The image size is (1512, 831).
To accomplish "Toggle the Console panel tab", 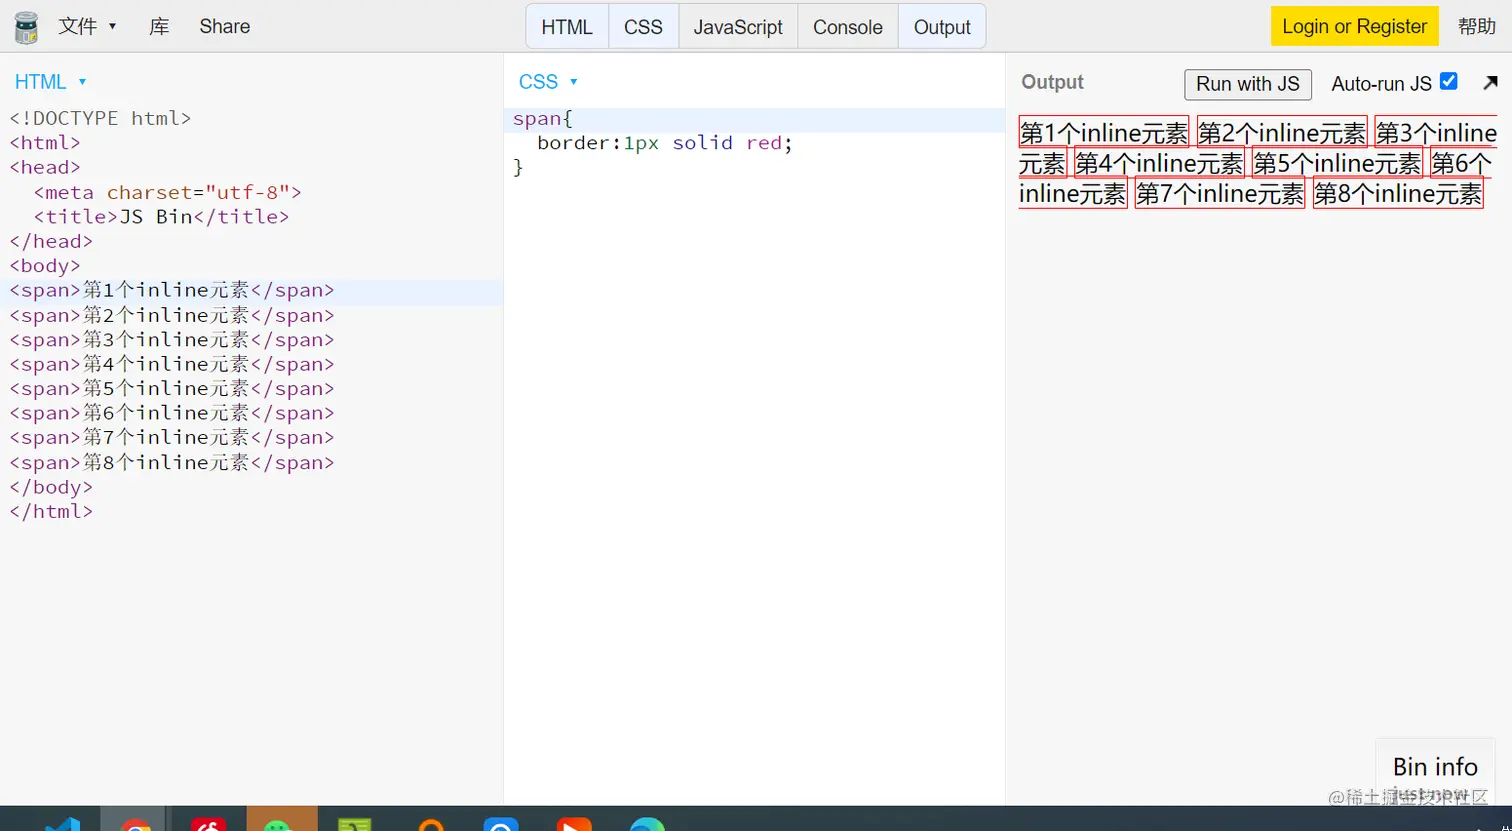I will 848,27.
